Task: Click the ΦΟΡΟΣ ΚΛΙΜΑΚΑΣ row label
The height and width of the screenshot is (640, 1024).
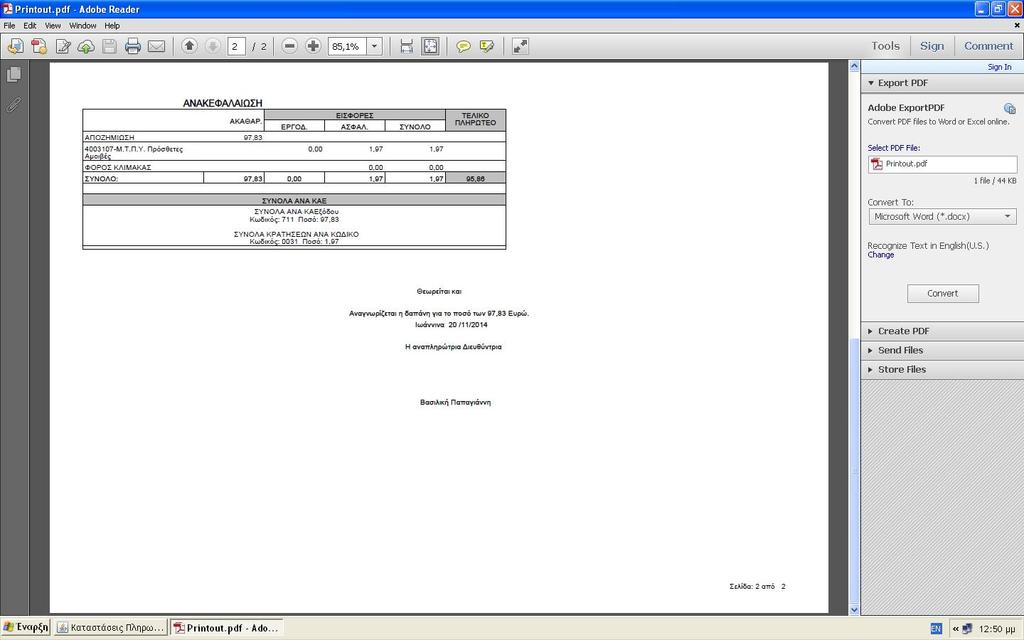Action: tap(118, 167)
